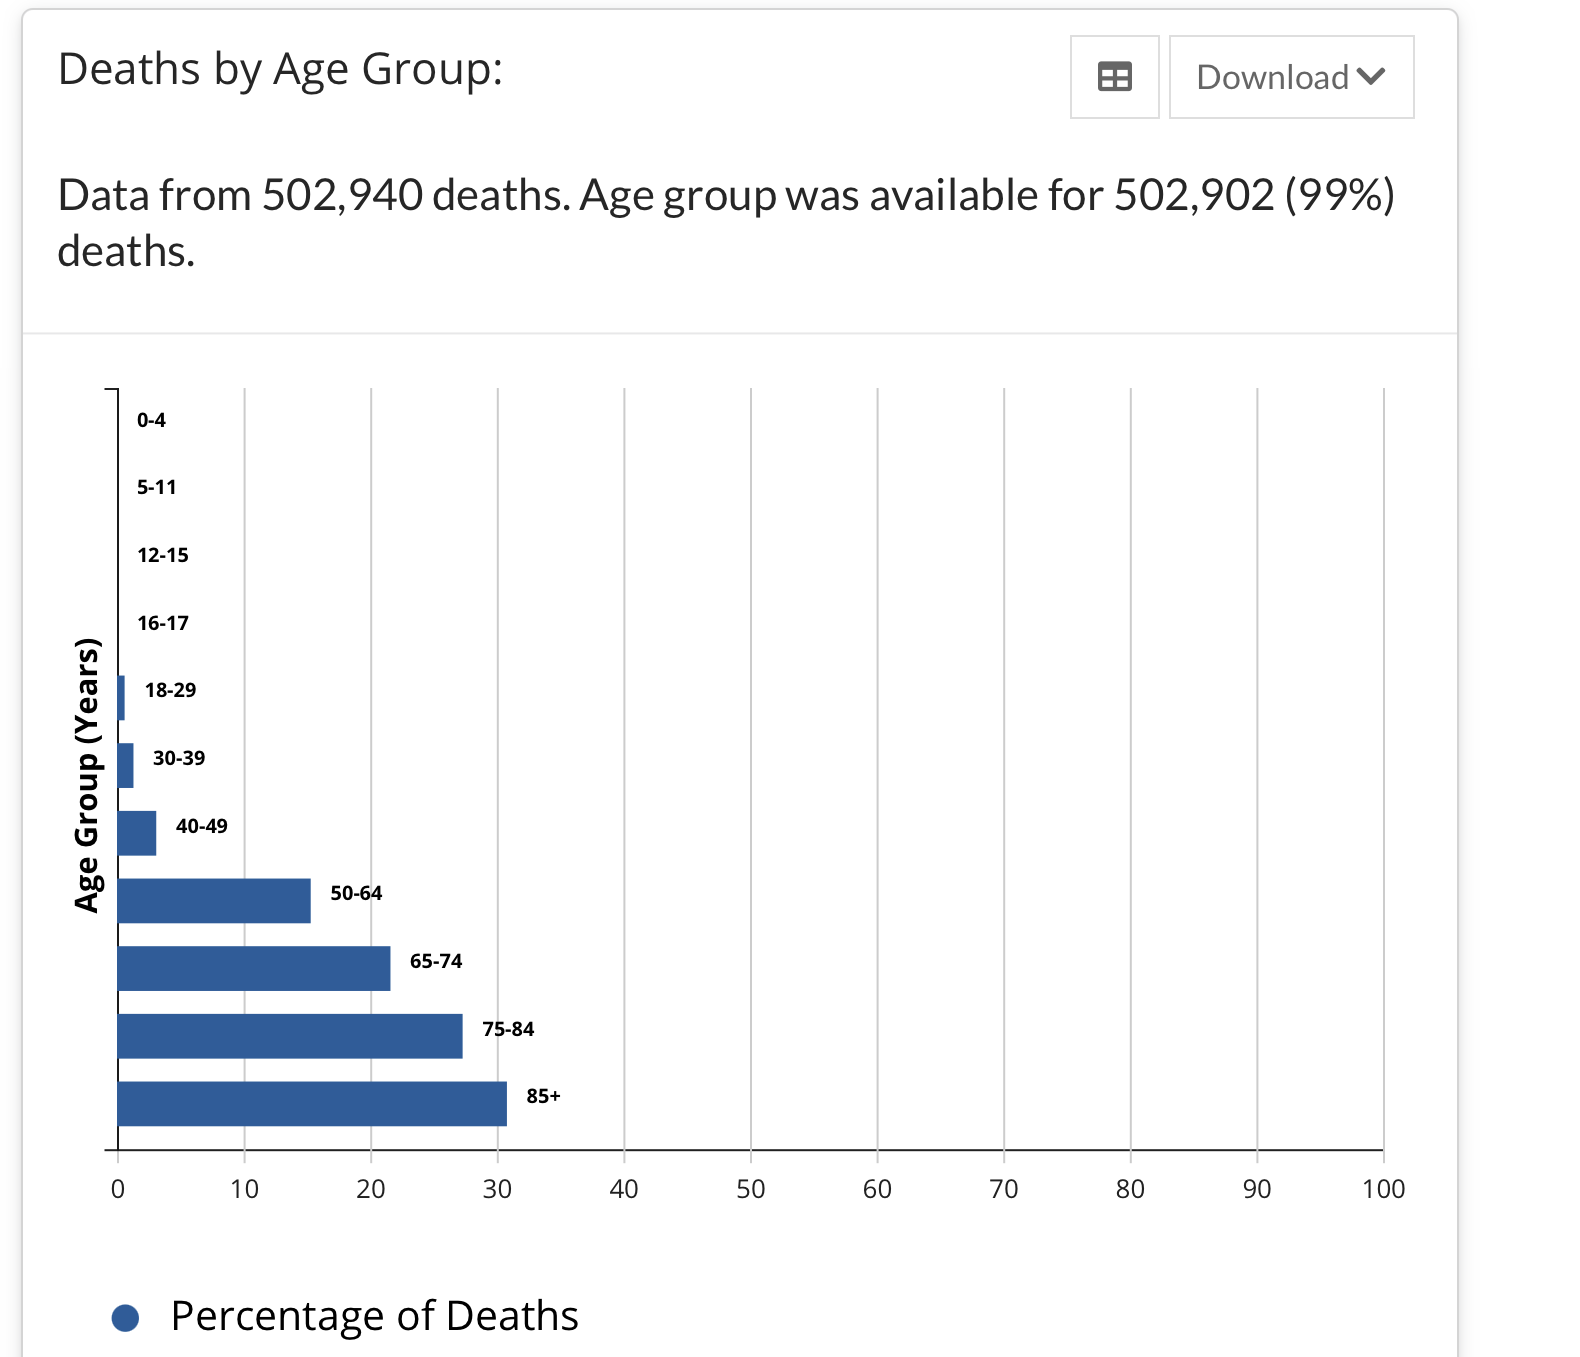Click the 0-4 age group label

[x=151, y=421]
